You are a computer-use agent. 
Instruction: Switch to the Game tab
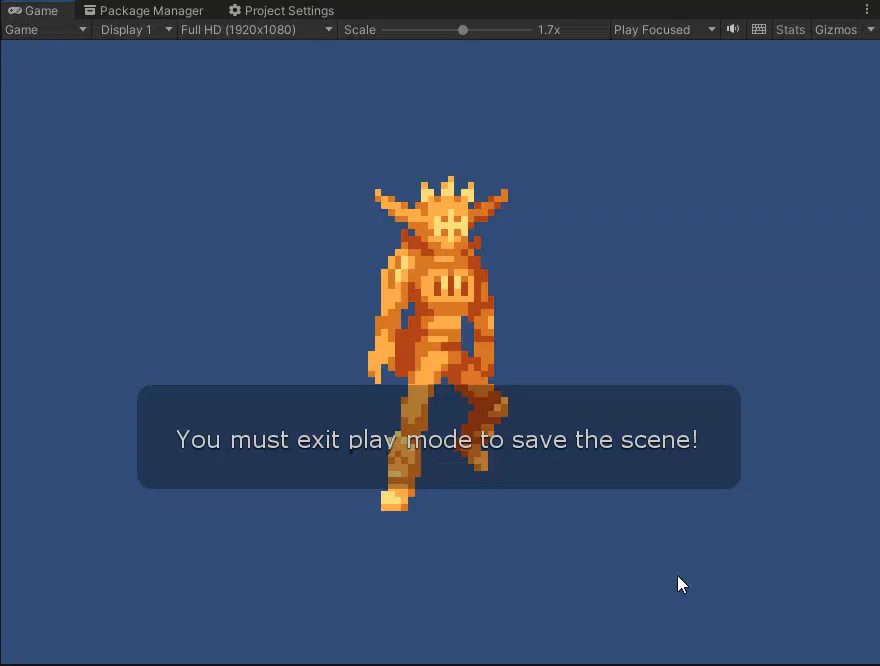pyautogui.click(x=34, y=11)
